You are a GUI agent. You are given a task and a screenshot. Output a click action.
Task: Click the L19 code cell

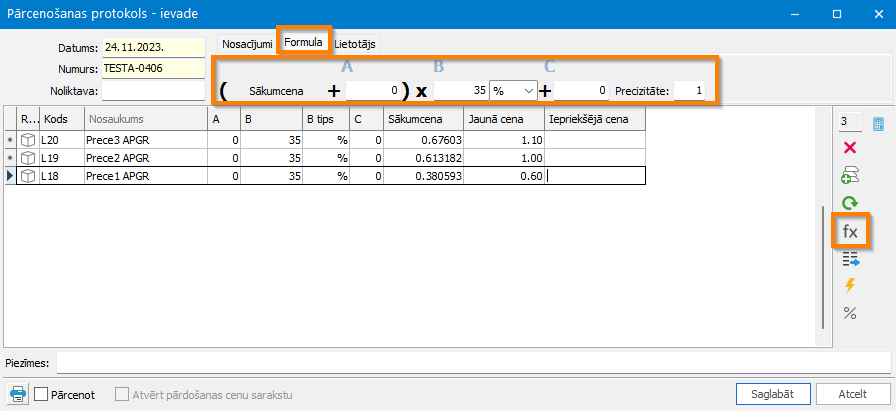pos(62,158)
